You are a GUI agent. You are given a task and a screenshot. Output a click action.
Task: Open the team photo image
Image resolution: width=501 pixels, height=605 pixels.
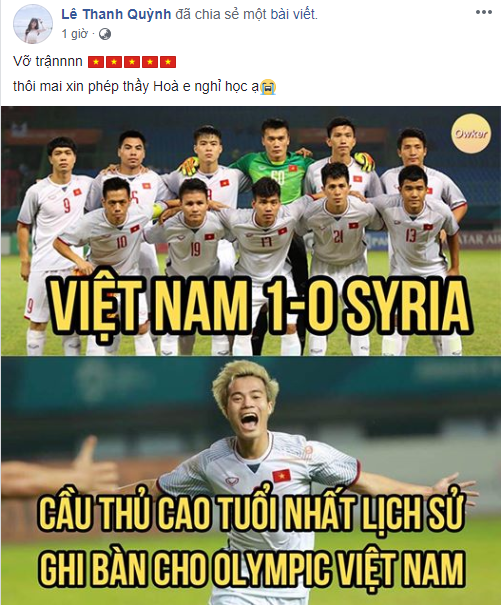pos(250,231)
